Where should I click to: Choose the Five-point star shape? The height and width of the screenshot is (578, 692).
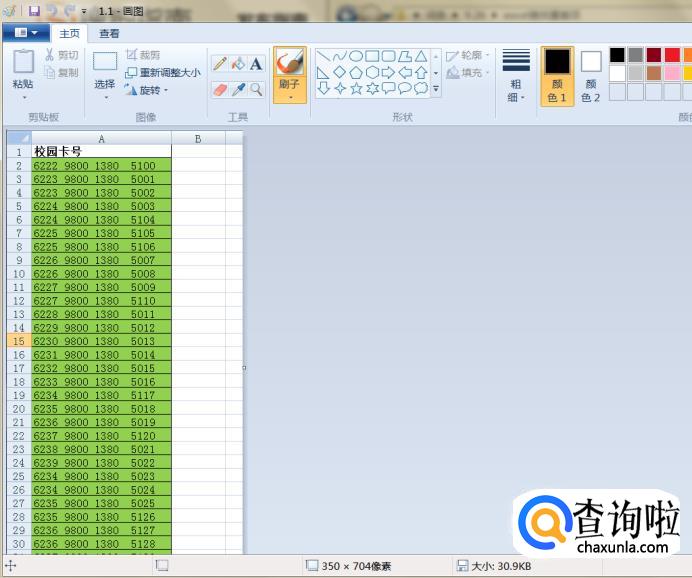[x=356, y=88]
